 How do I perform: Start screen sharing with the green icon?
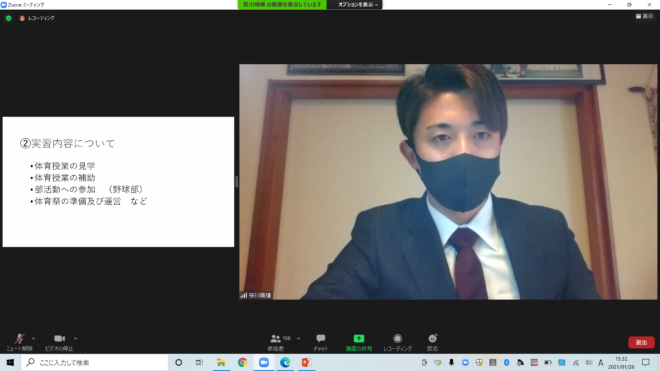(x=359, y=342)
